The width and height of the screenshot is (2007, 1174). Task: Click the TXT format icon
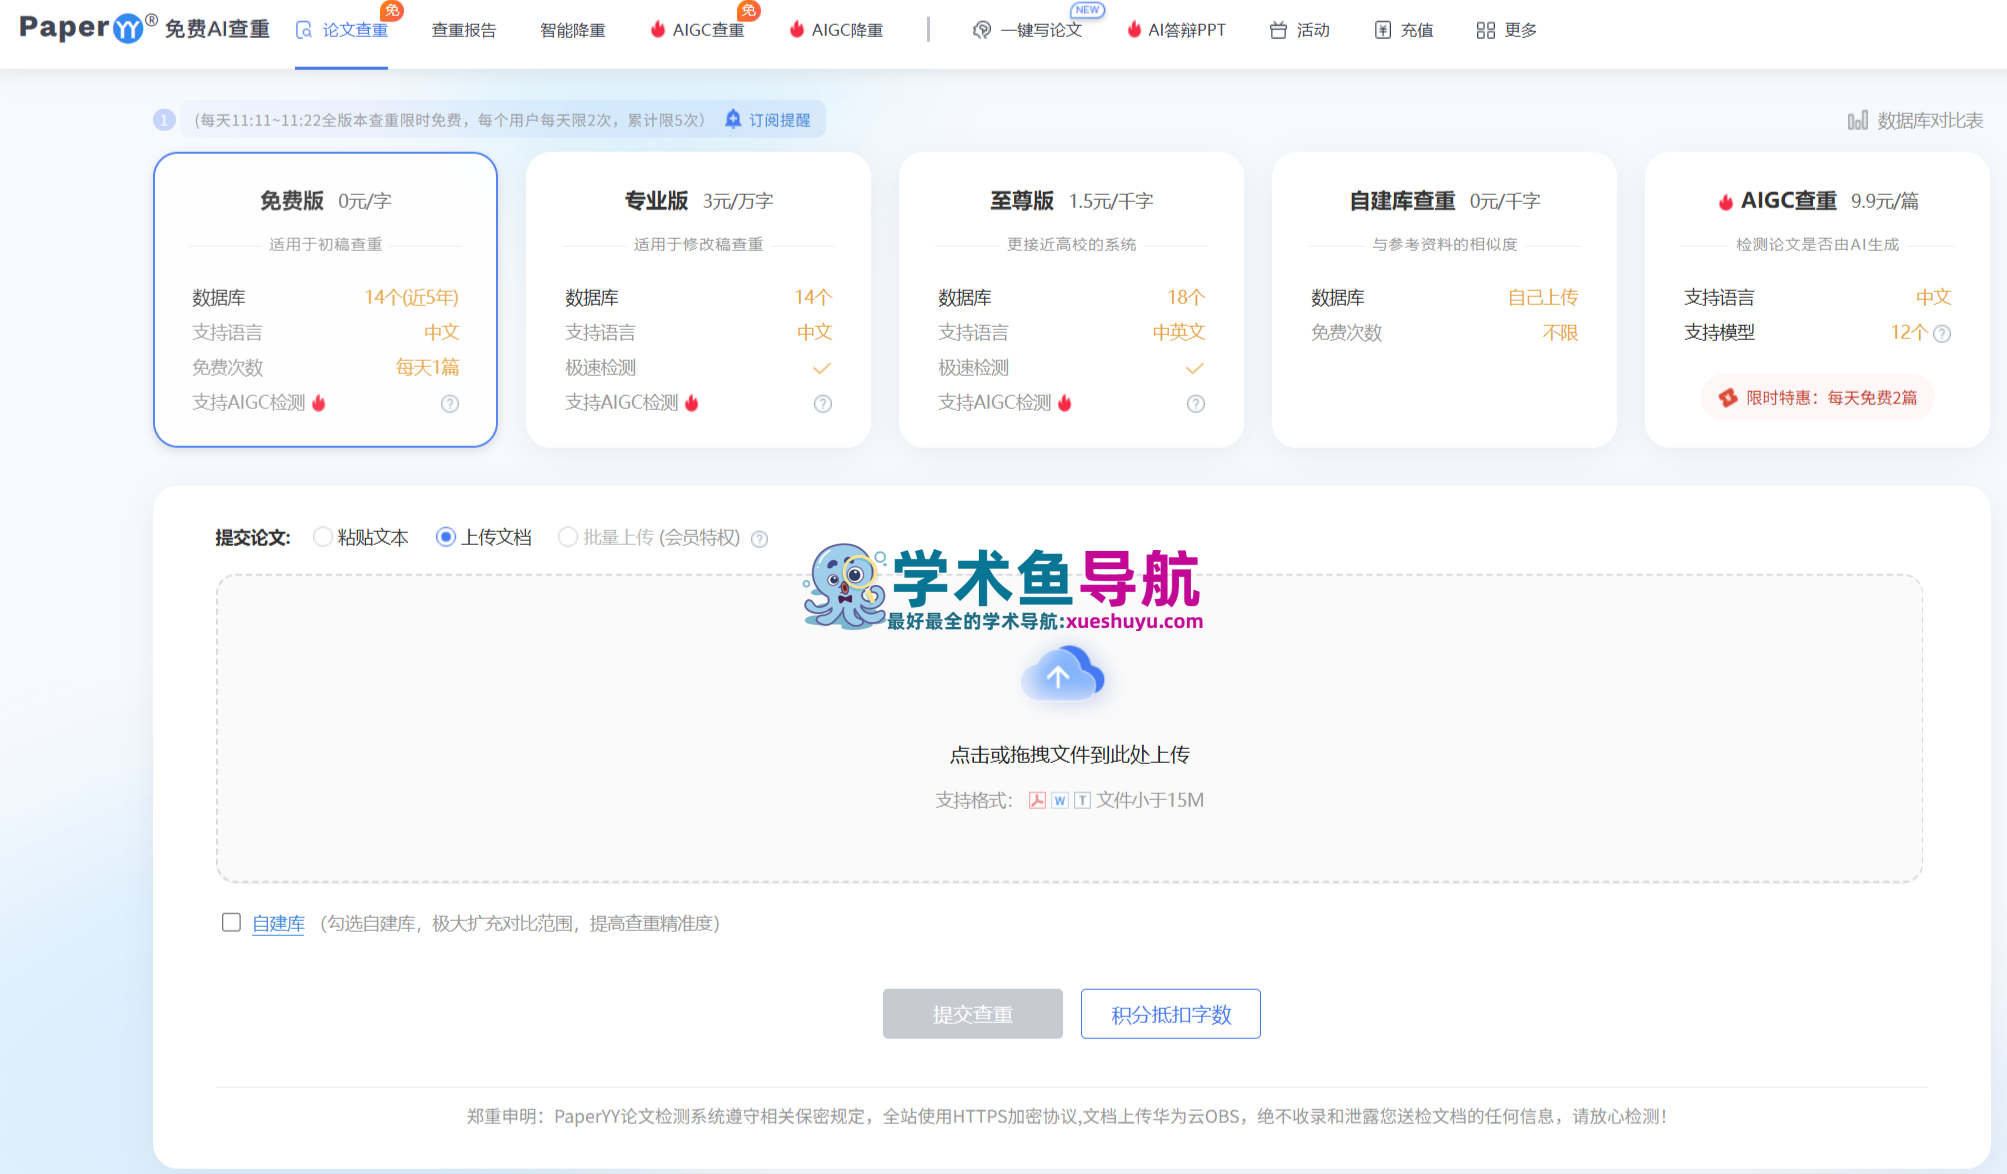tap(1082, 800)
